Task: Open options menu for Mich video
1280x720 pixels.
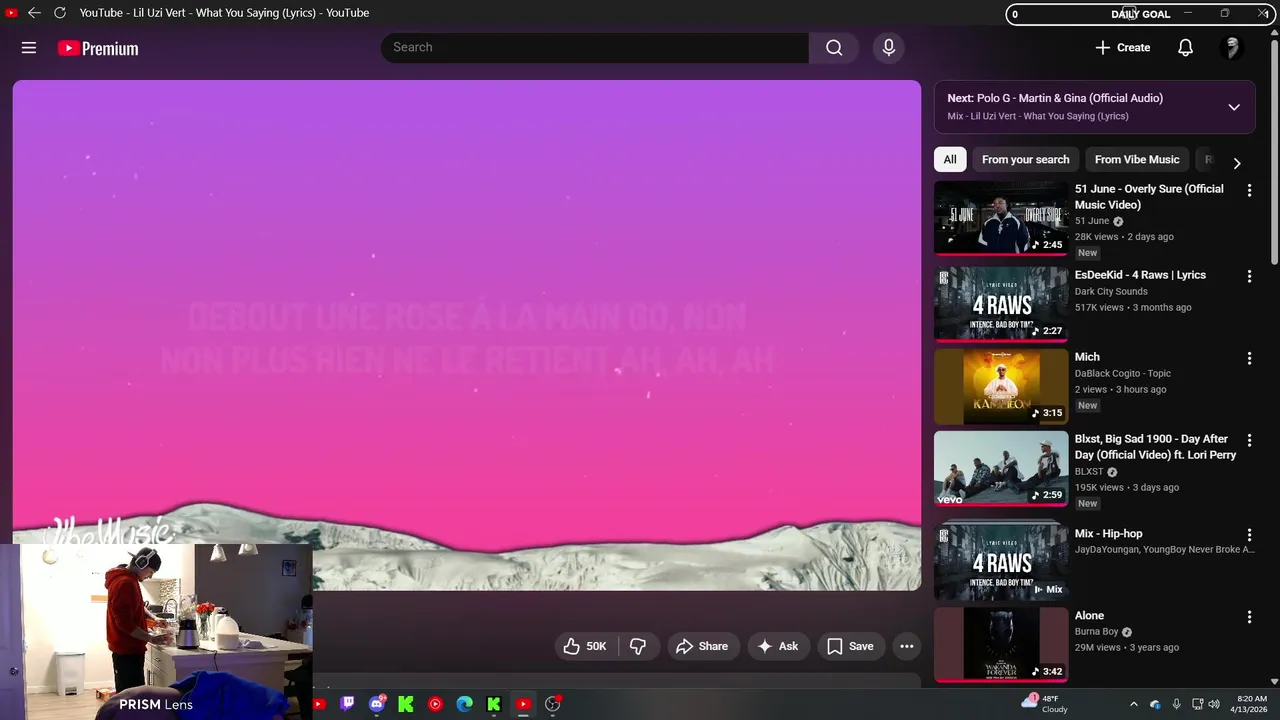Action: pyautogui.click(x=1249, y=358)
